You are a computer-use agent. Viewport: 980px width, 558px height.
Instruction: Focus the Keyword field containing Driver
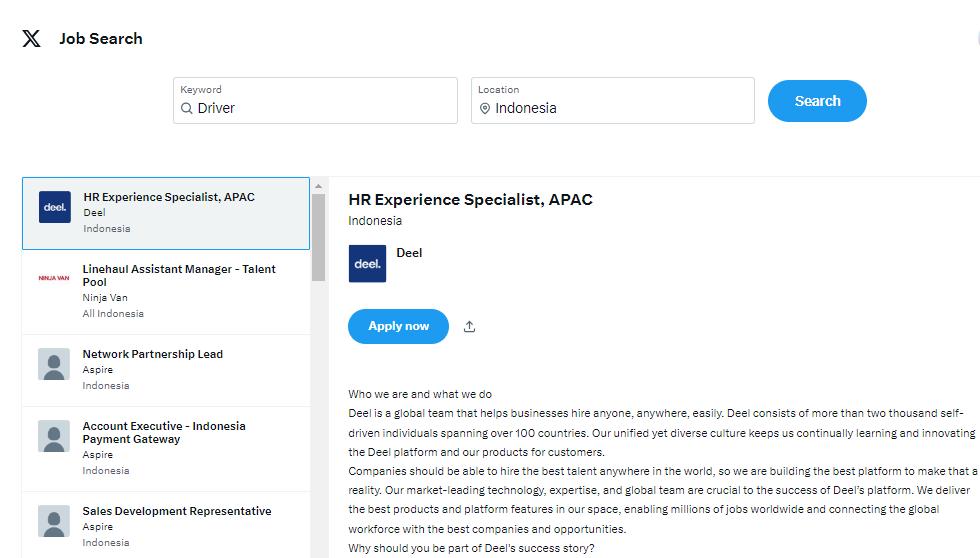[316, 101]
